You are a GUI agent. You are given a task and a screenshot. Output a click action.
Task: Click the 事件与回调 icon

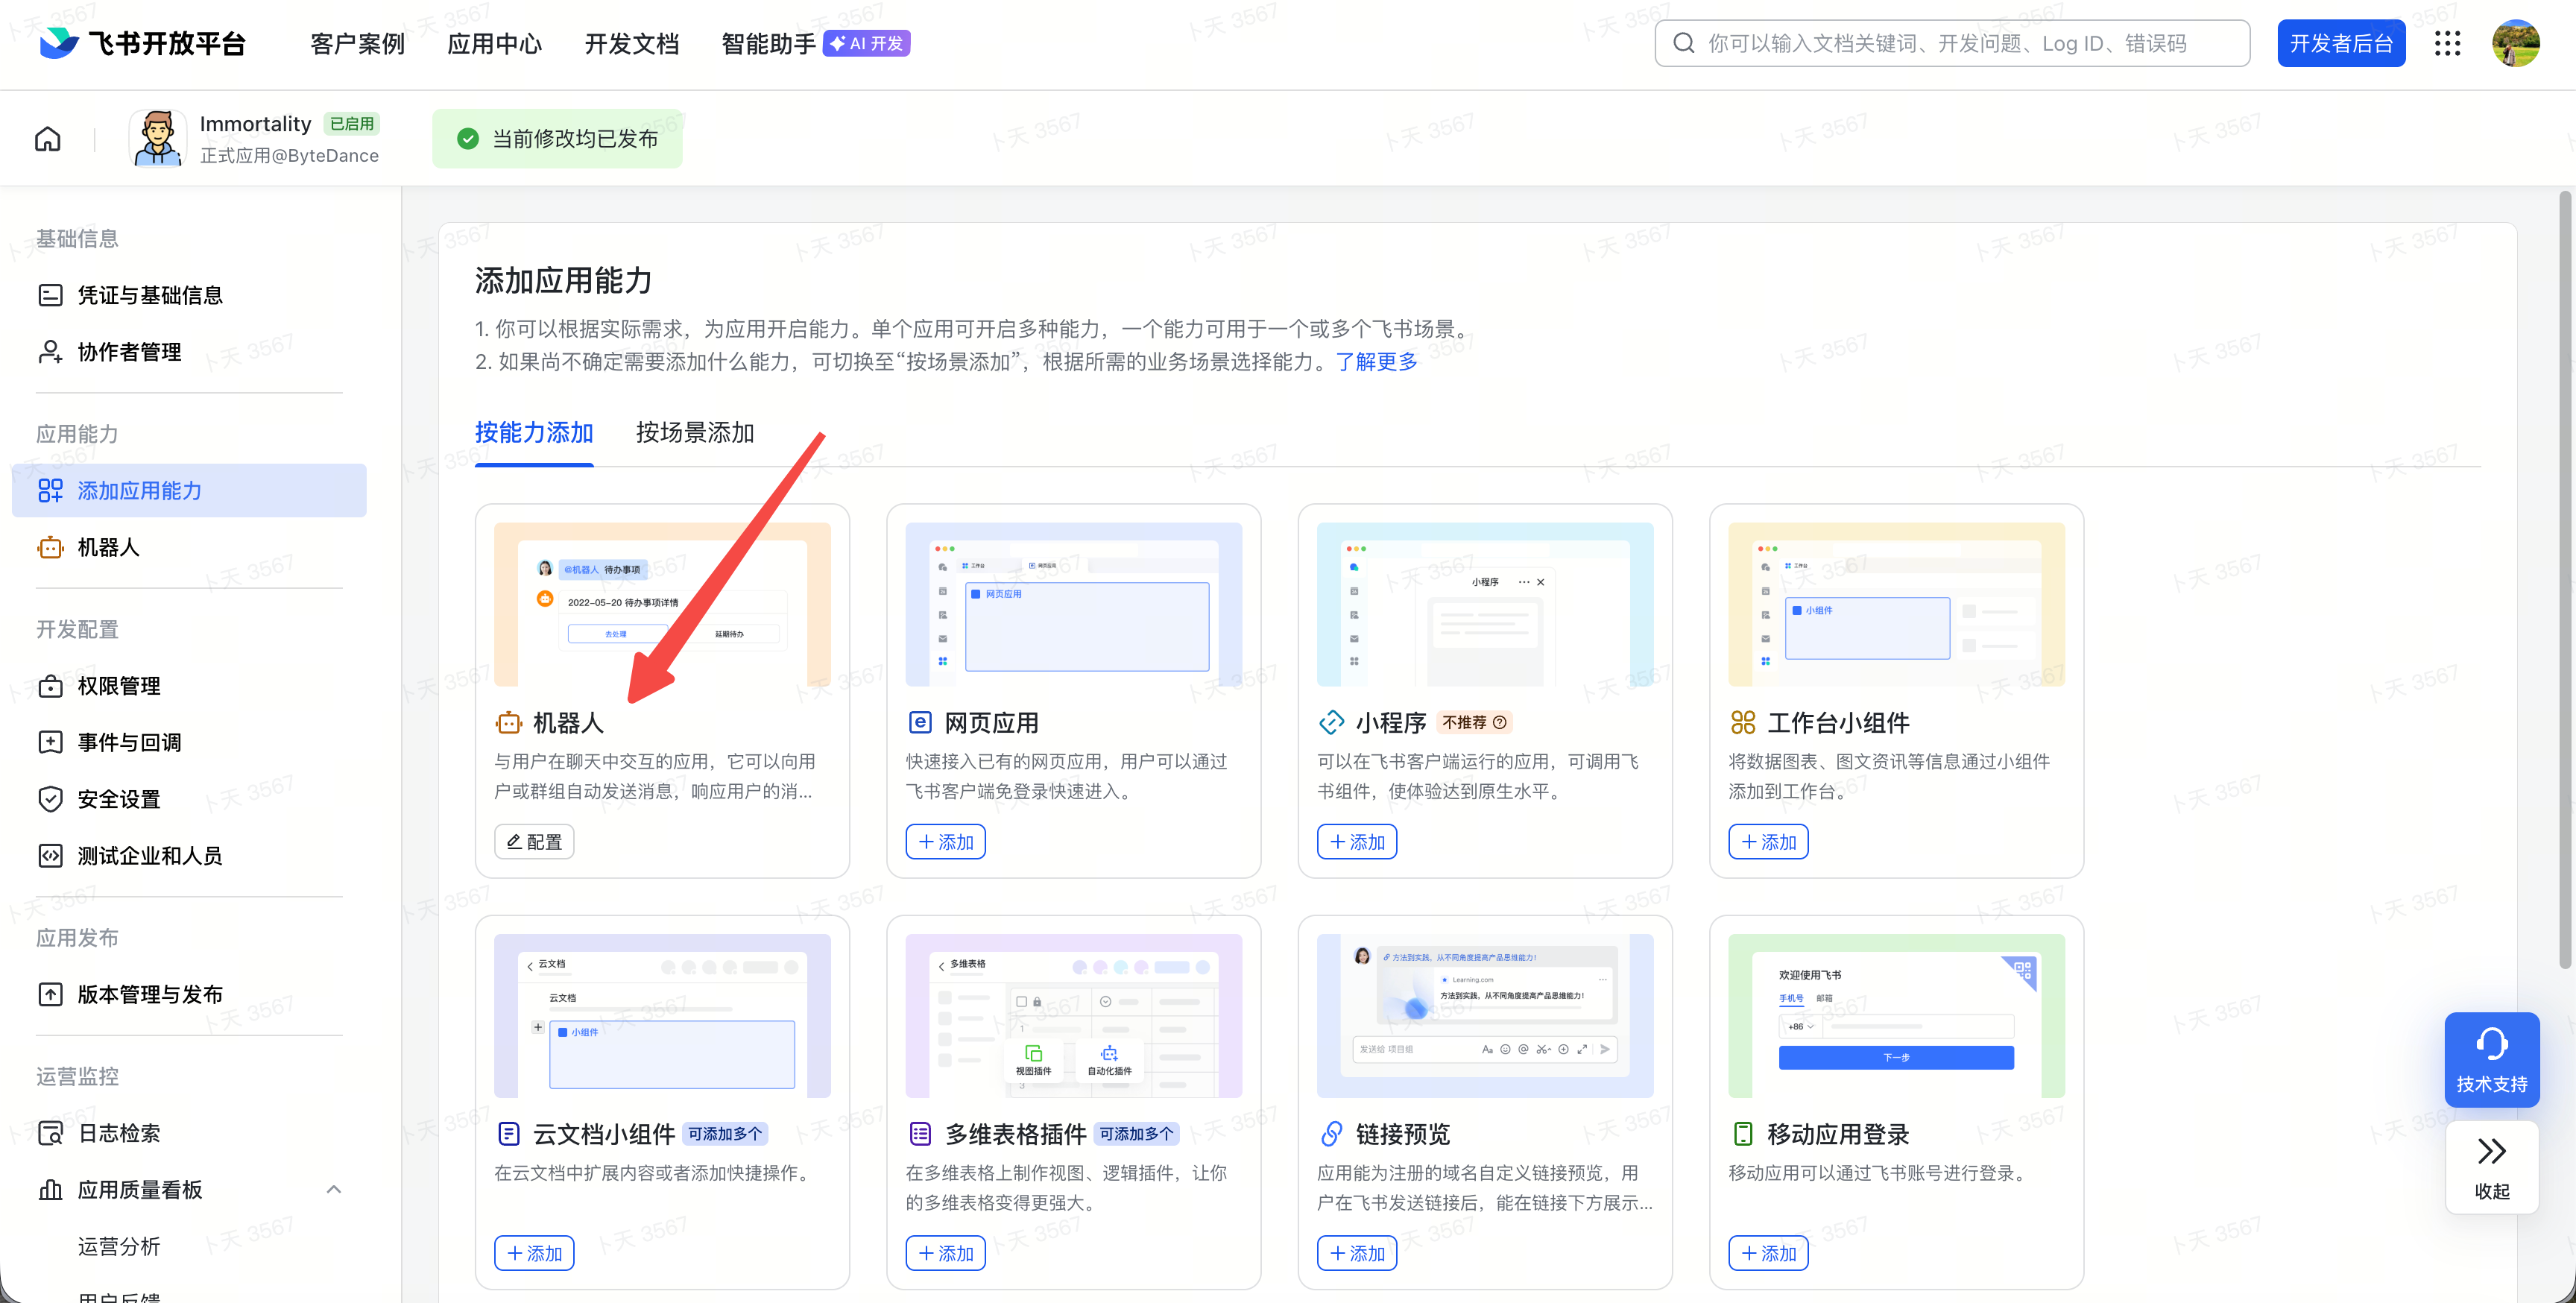(50, 742)
